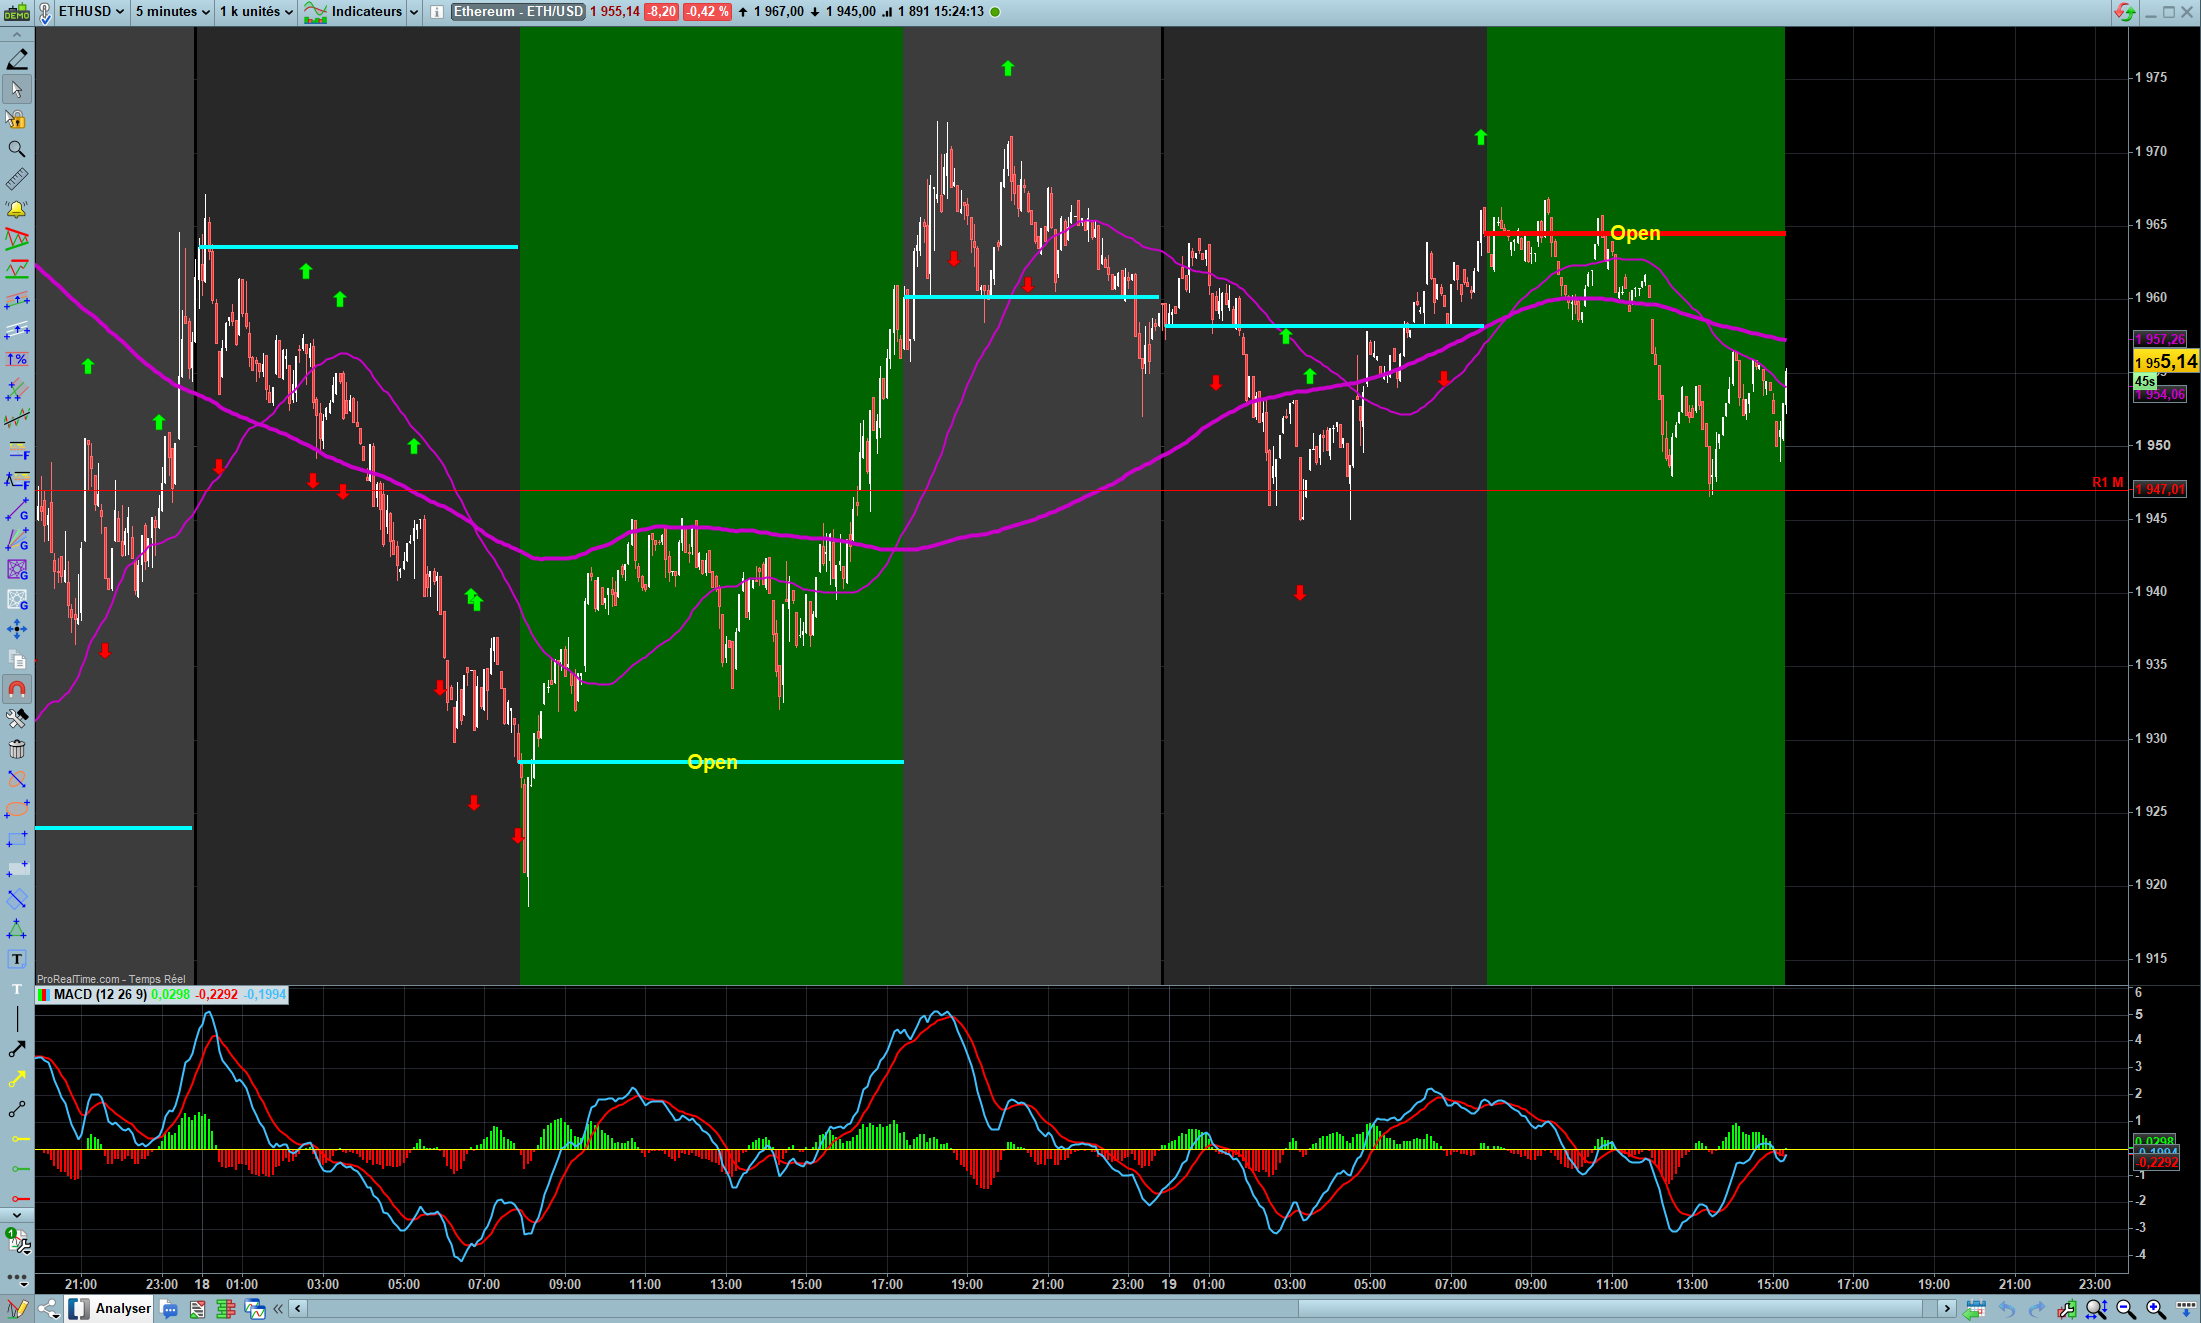Toggle the pin icon beside ETHUSD
Viewport: 2201px width, 1323px height.
point(45,12)
